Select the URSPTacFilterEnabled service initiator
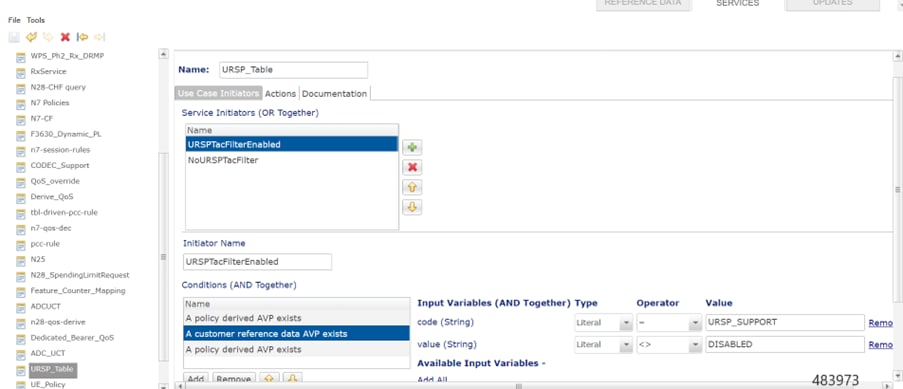Viewport: 903px width, 389px height. tap(291, 144)
